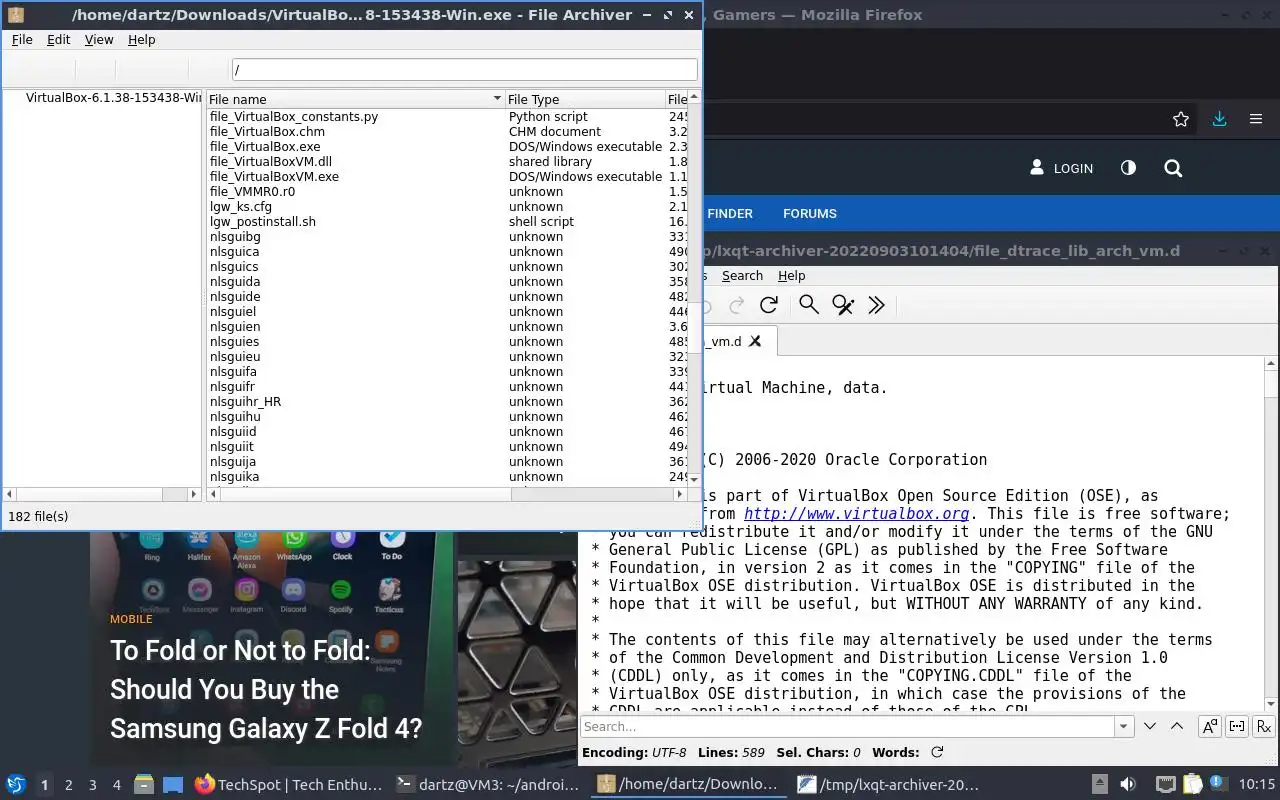
Task: Open Find via magnifier icon in editor
Action: point(808,305)
